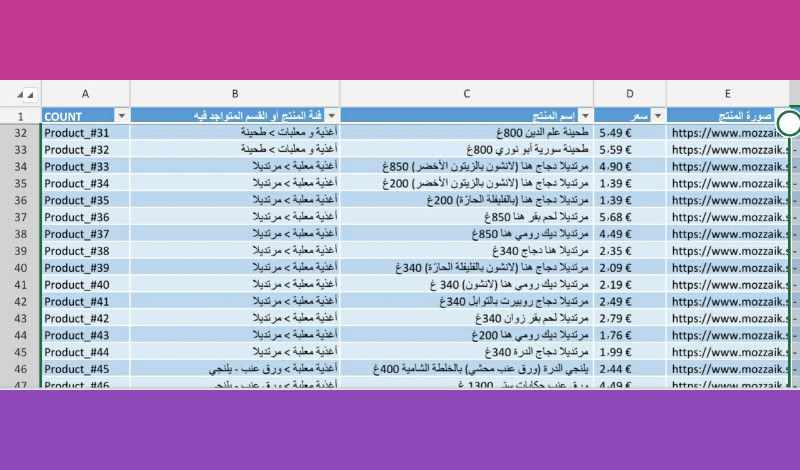Open mozzaik link in row 44
This screenshot has height=470, width=800.
pos(728,335)
